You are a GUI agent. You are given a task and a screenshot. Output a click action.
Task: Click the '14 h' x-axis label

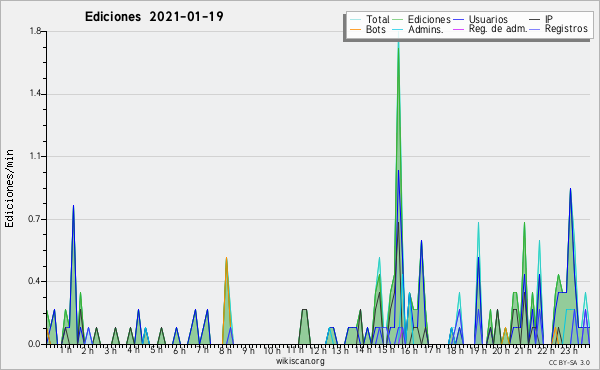coord(363,350)
